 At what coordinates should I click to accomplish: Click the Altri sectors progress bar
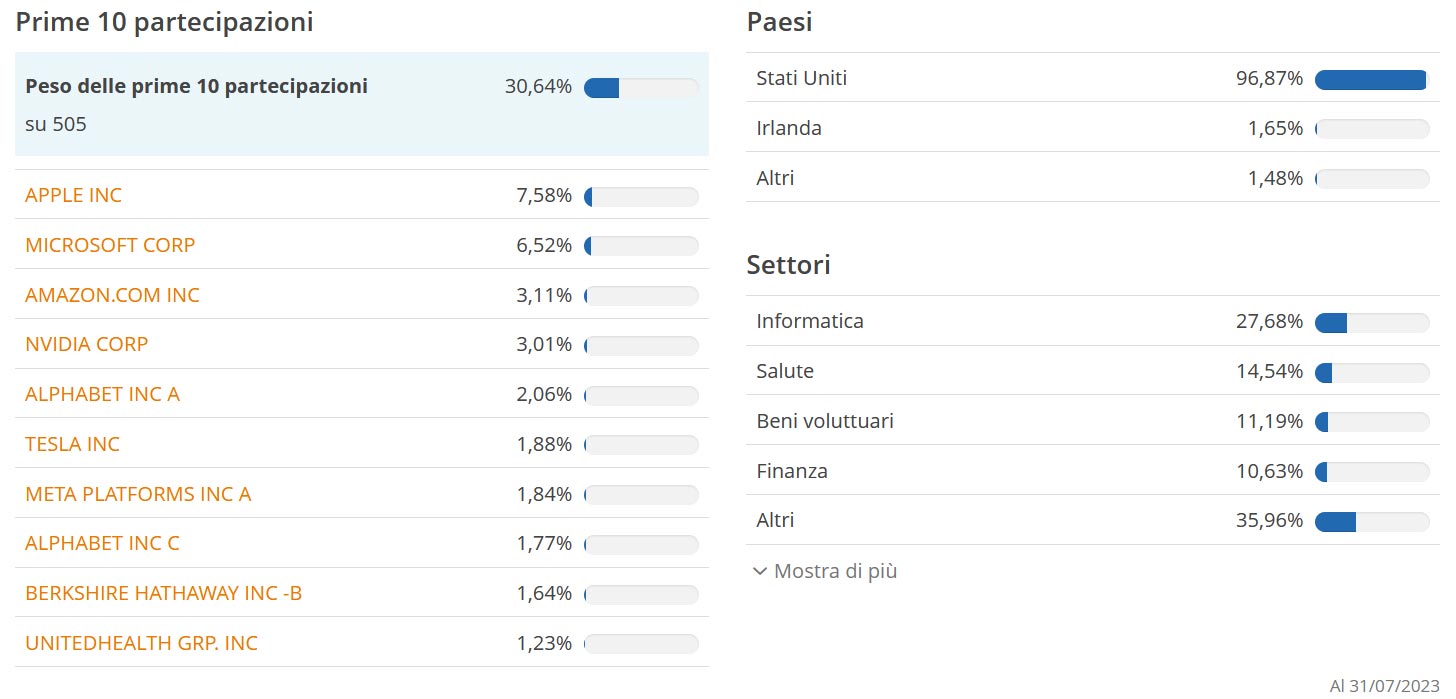1372,522
